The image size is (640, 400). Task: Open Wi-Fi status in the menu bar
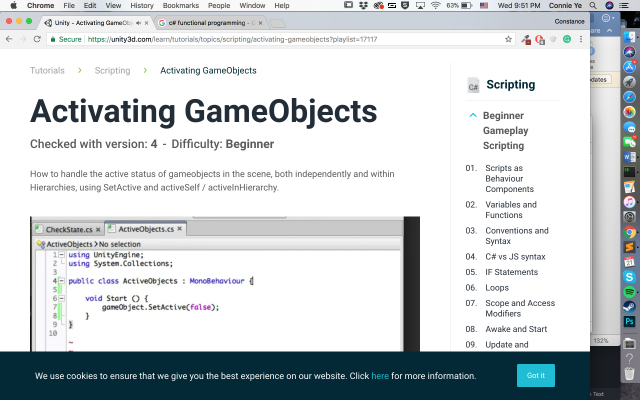coord(436,5)
